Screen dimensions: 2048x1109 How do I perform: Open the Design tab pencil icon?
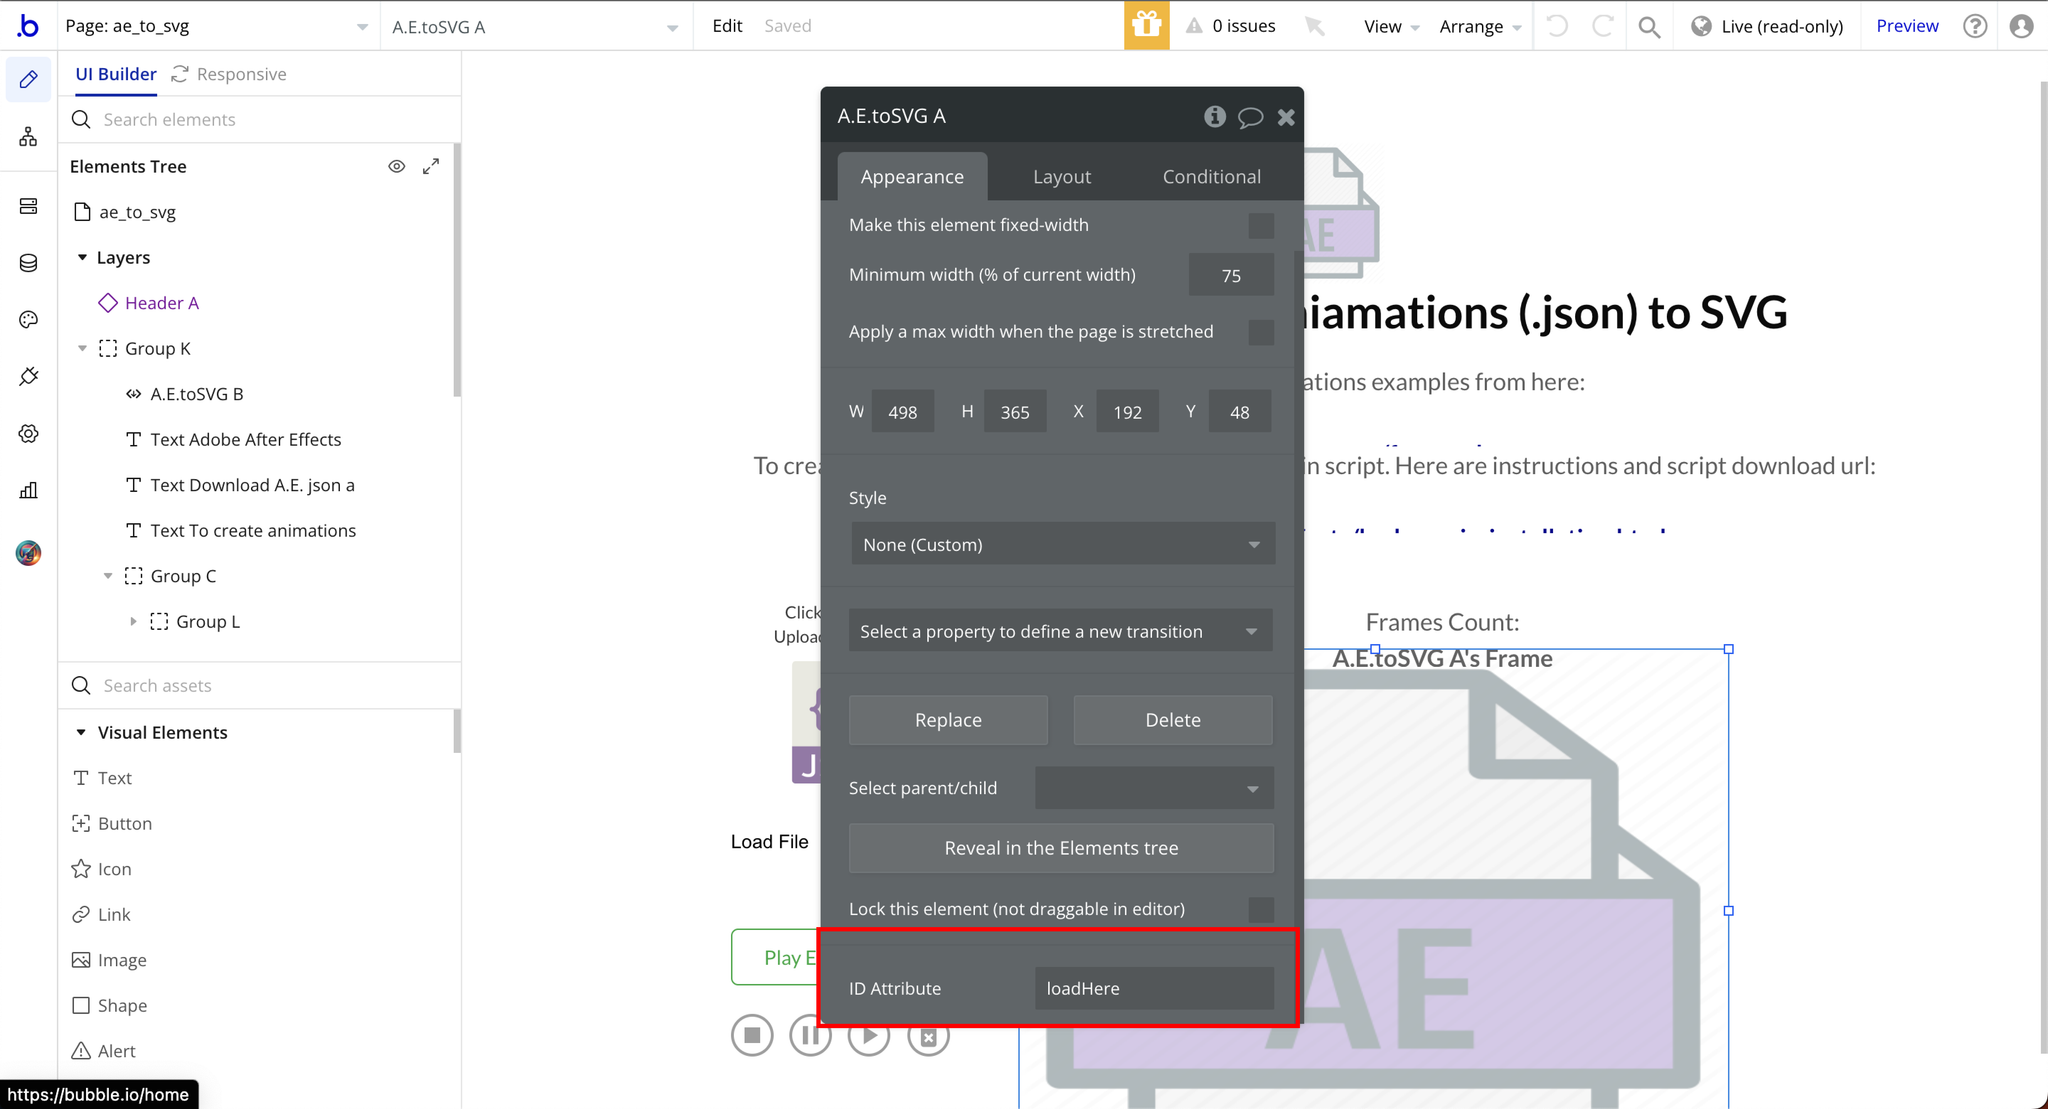[28, 79]
